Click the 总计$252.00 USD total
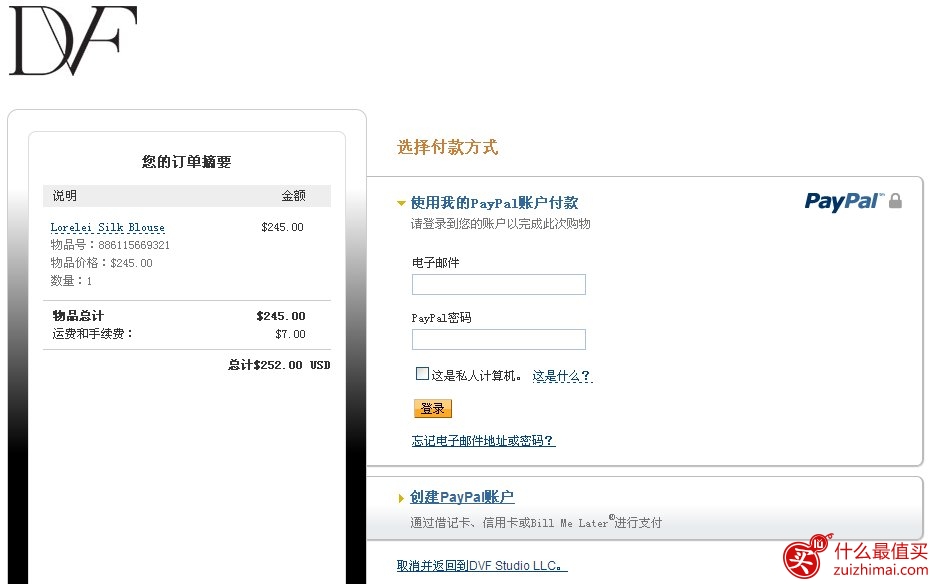Viewport: 937px width, 584px height. (x=279, y=365)
